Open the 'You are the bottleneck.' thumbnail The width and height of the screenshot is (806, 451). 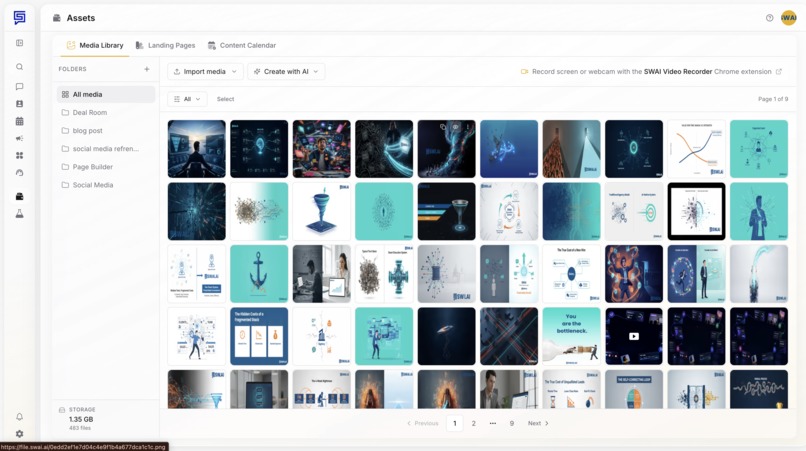[572, 336]
